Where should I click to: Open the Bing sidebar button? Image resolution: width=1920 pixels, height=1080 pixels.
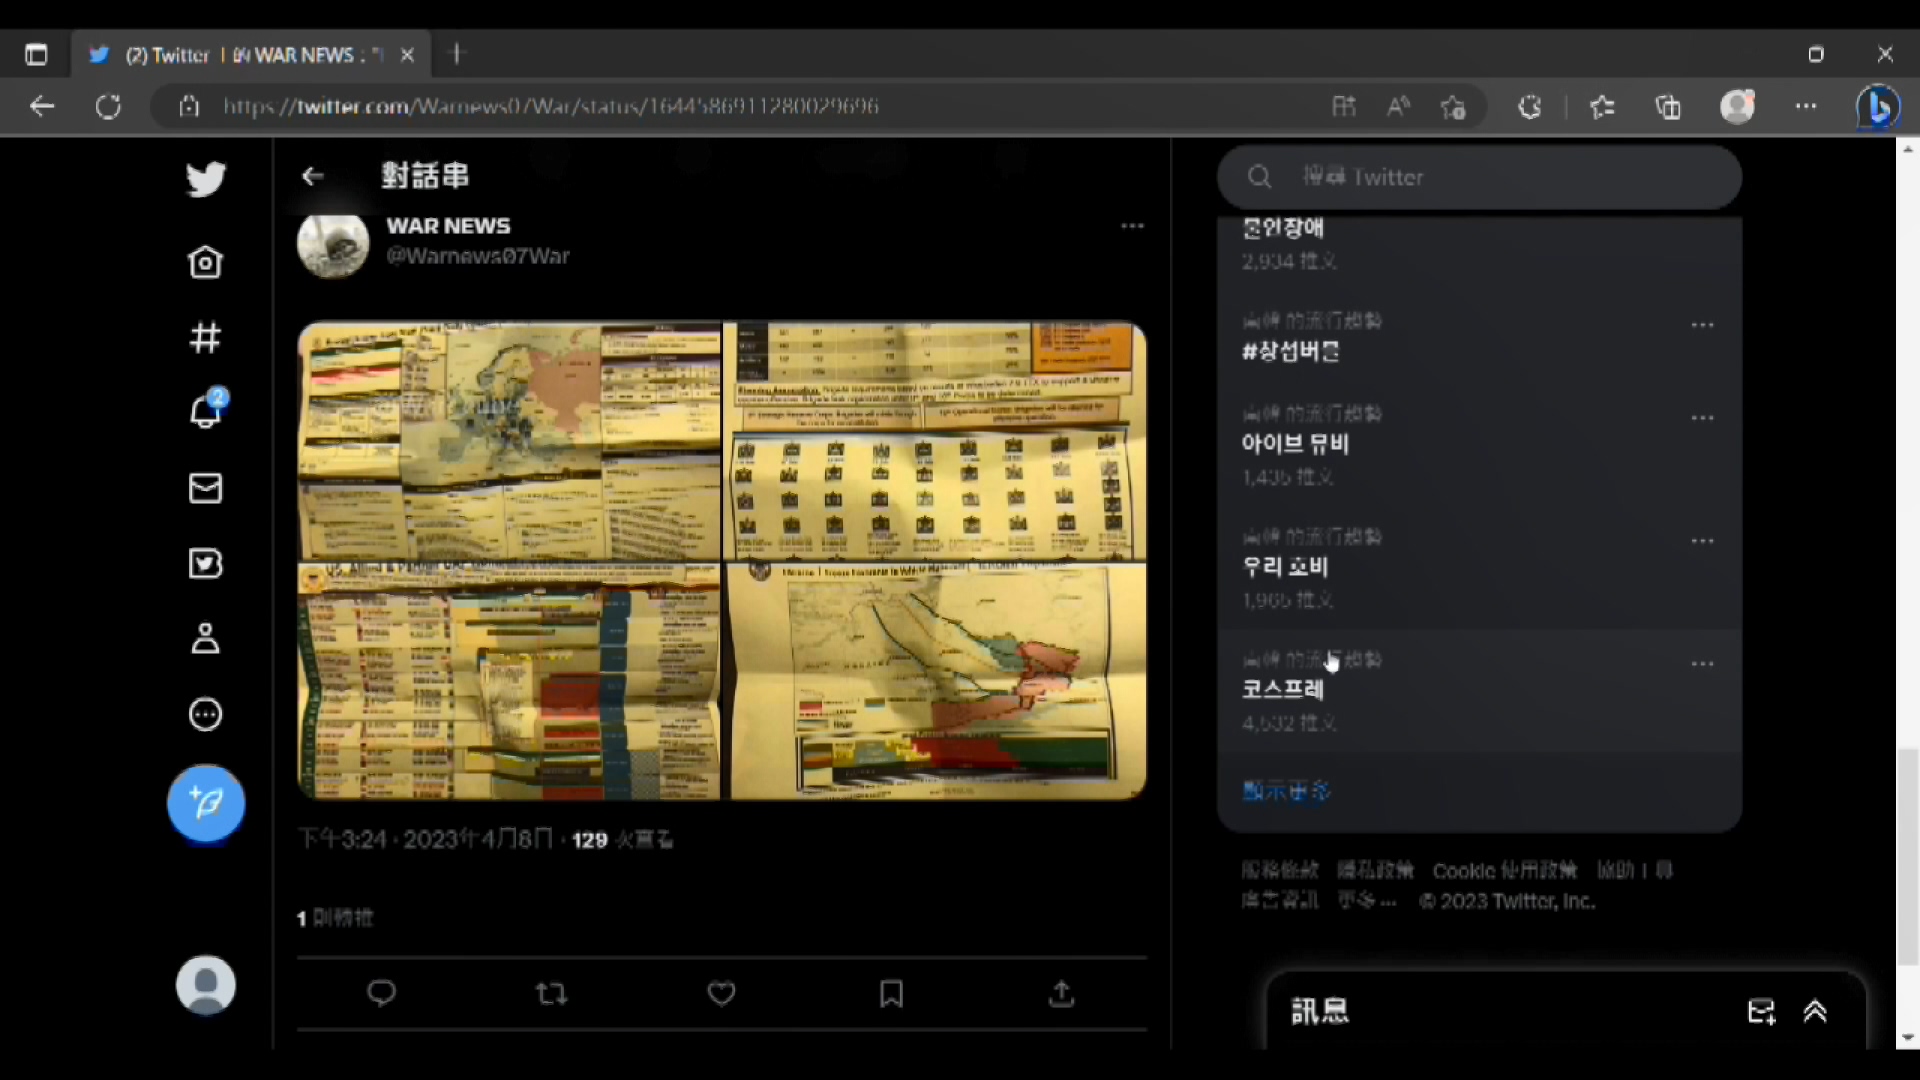pyautogui.click(x=1878, y=106)
